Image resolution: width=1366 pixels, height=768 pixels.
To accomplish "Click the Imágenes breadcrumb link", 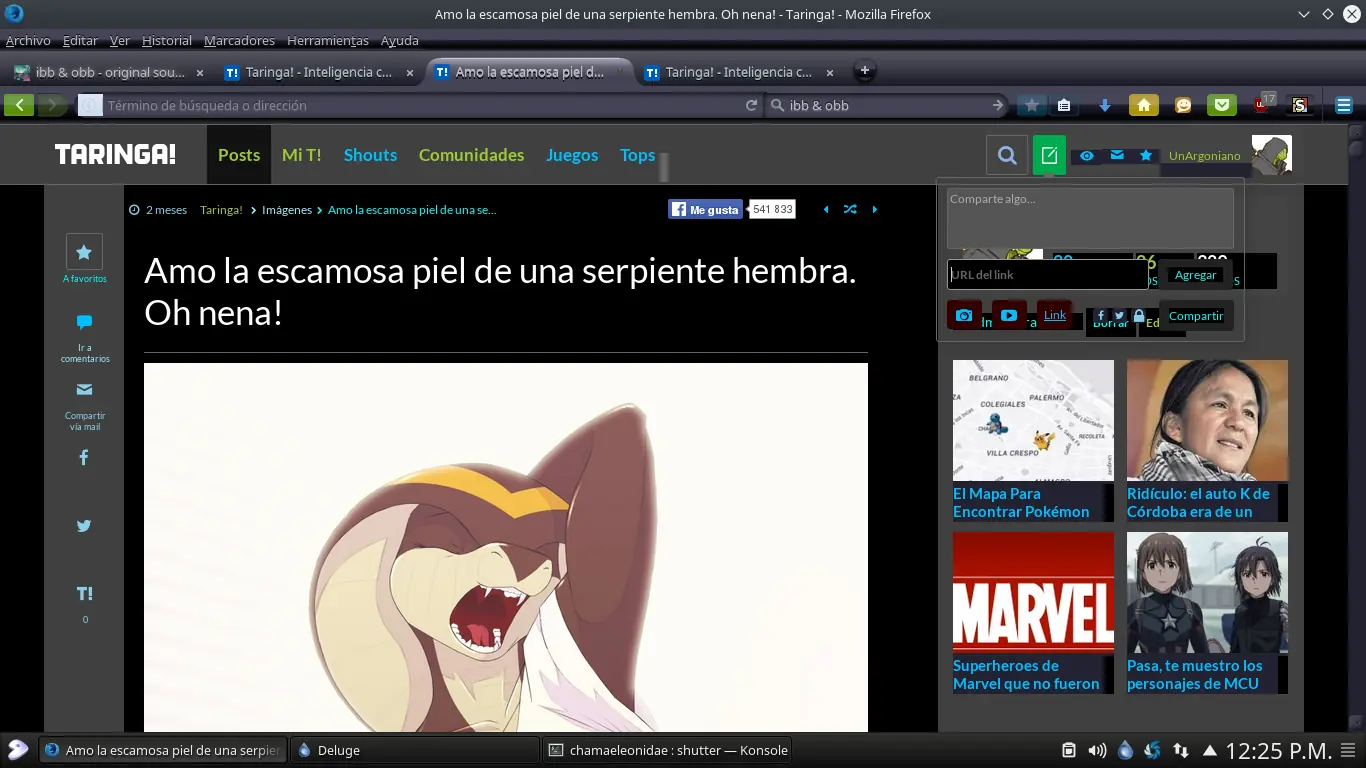I will click(287, 210).
